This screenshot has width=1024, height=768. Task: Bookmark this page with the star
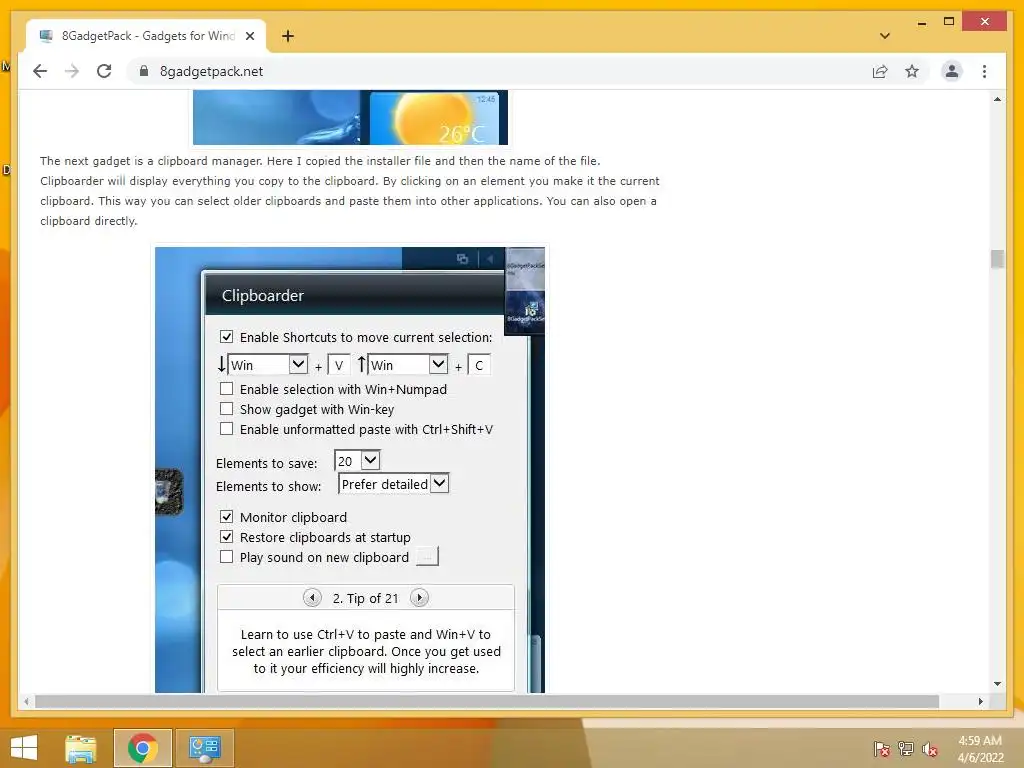[x=912, y=71]
